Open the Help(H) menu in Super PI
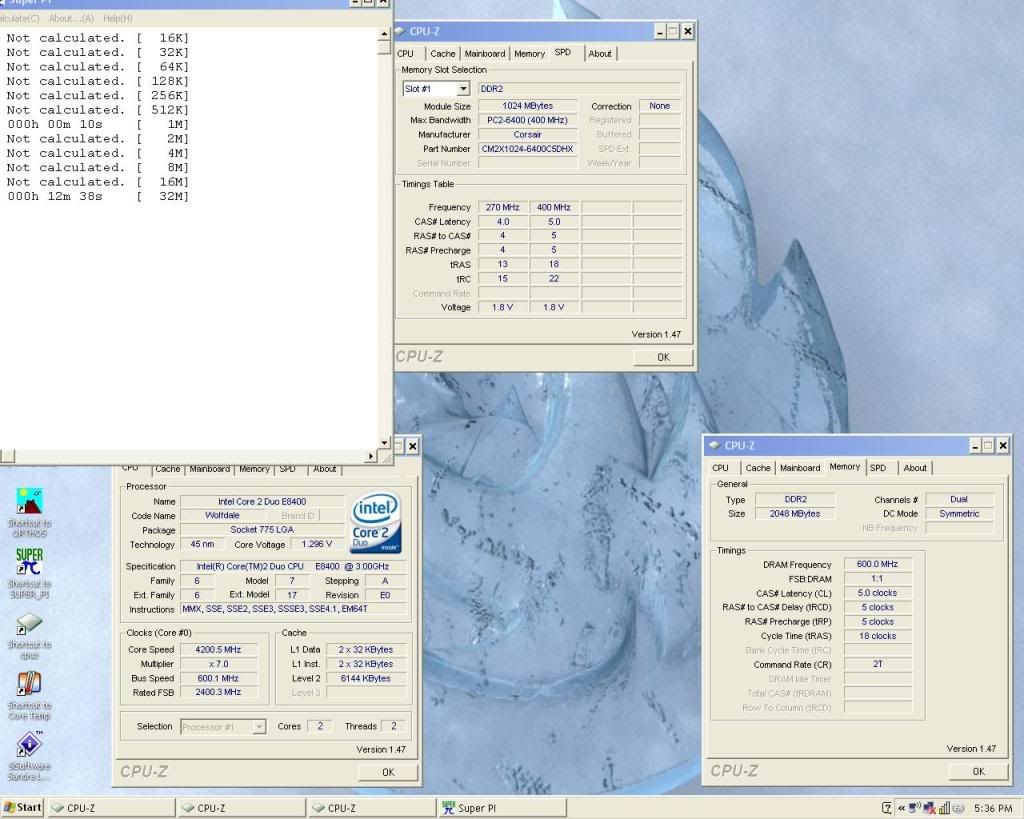1024x819 pixels. point(118,18)
